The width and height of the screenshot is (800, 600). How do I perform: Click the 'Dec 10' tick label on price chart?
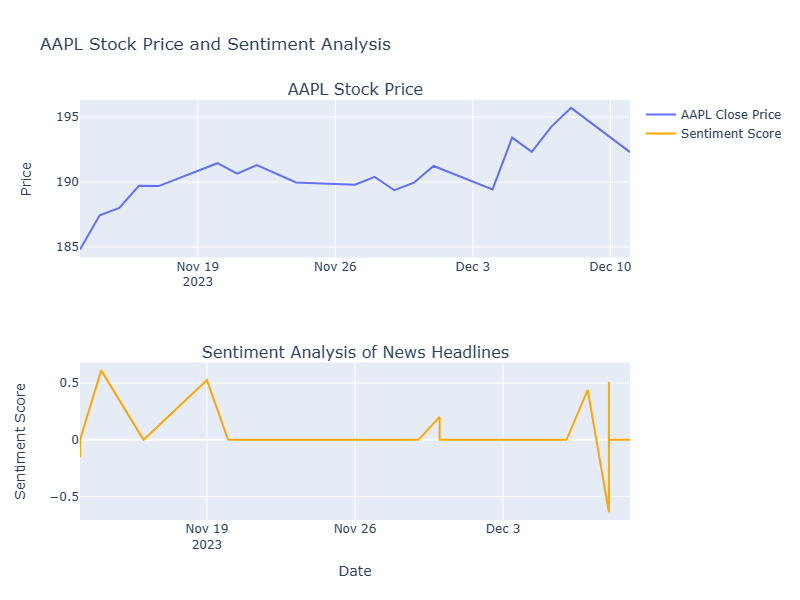tap(610, 267)
